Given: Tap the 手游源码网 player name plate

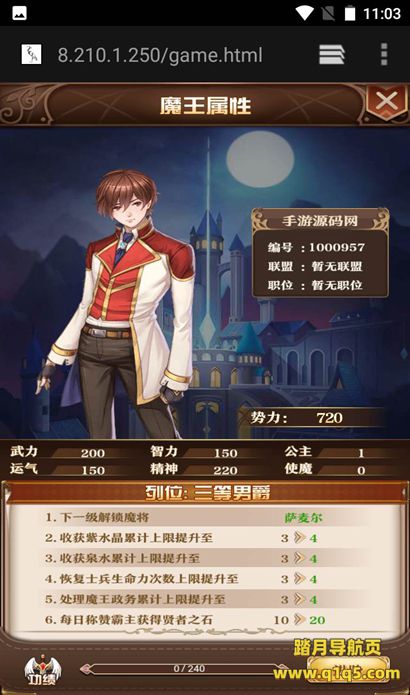Looking at the screenshot, I should tap(320, 220).
